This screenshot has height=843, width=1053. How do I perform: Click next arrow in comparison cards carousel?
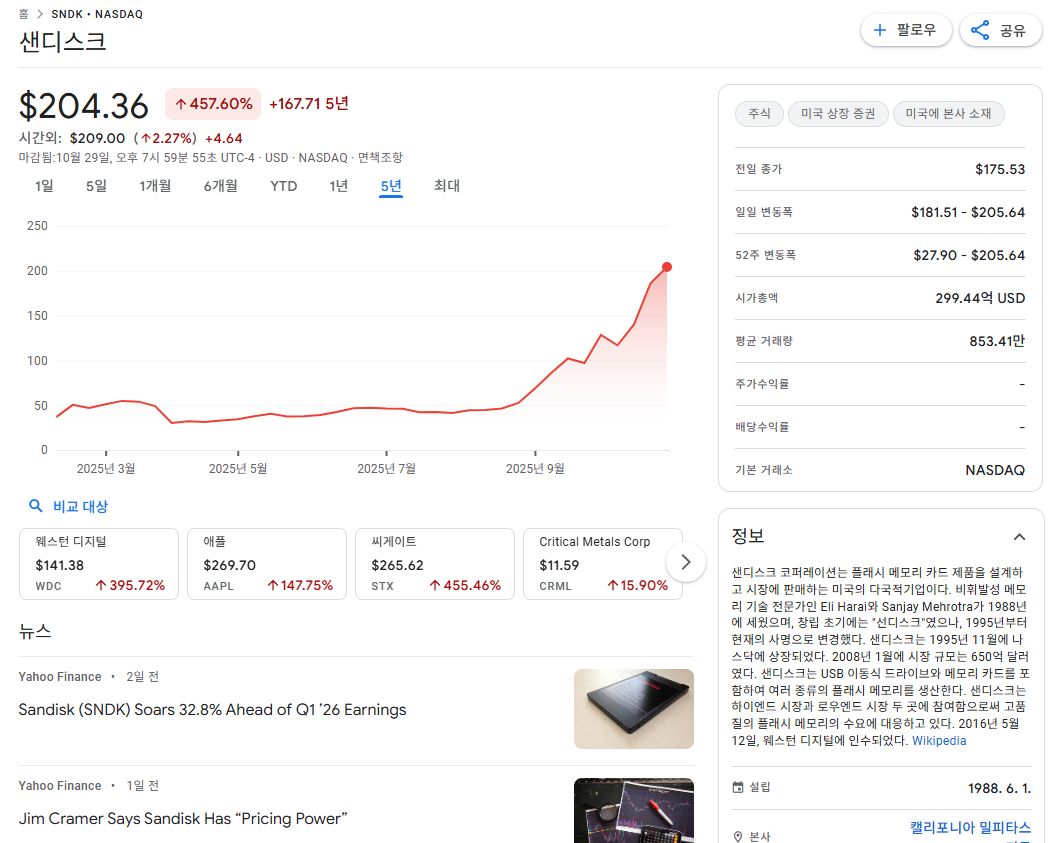click(685, 562)
